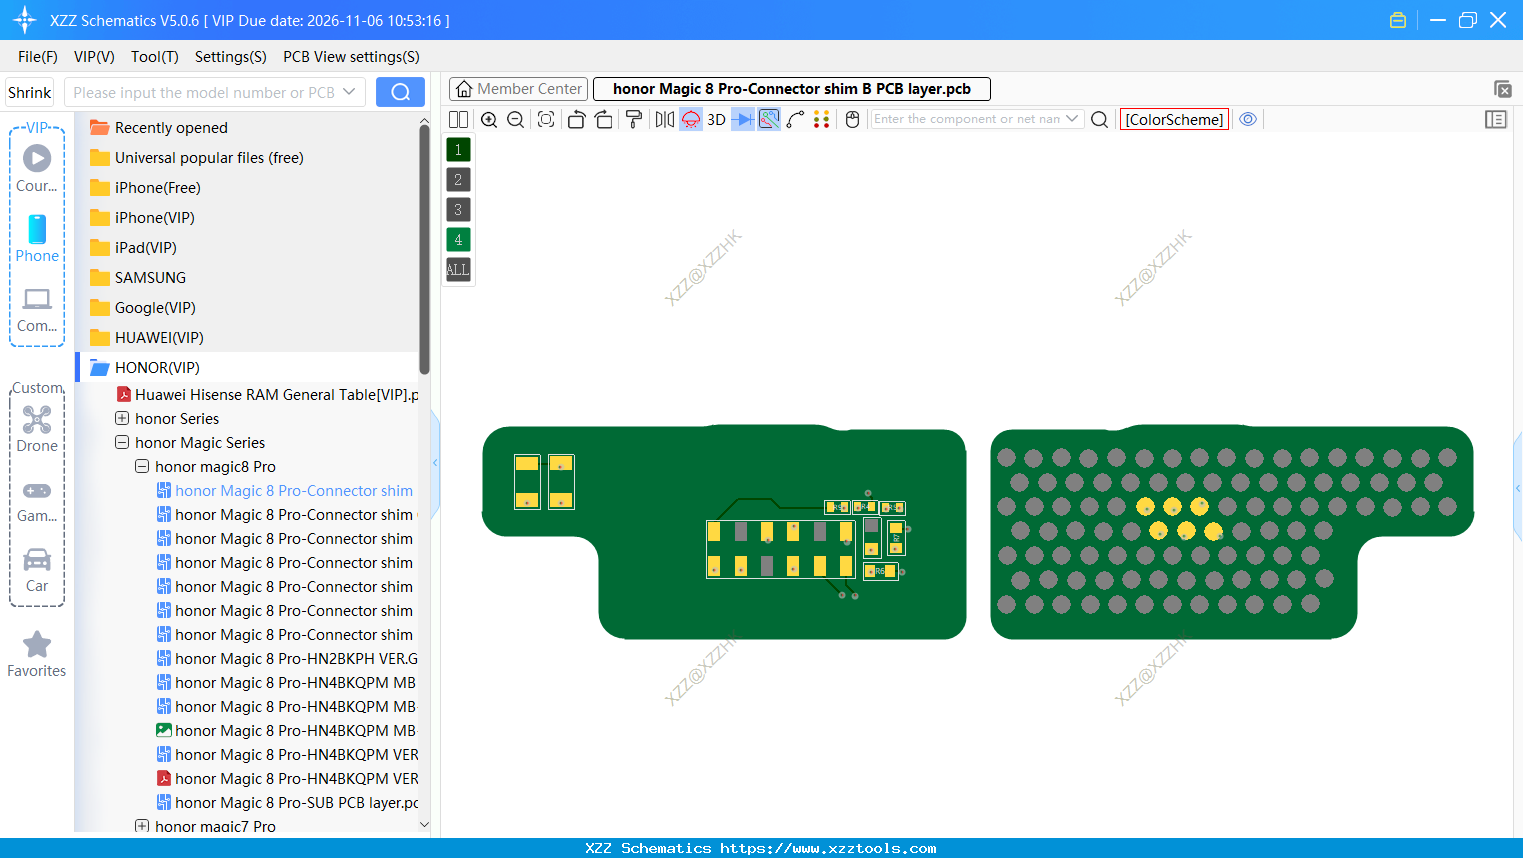Click the Shrink button
This screenshot has height=858, width=1523.
click(x=30, y=92)
